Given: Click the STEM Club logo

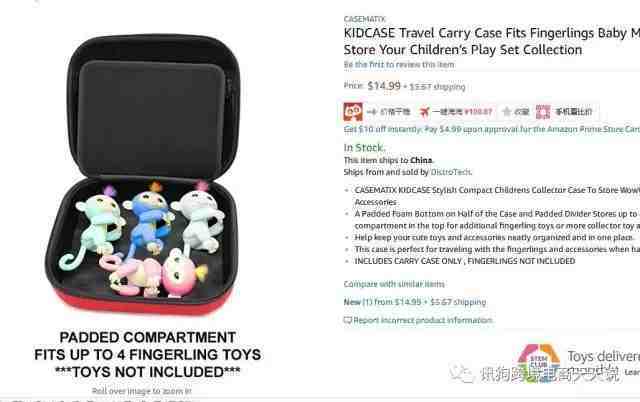Looking at the screenshot, I should [538, 360].
